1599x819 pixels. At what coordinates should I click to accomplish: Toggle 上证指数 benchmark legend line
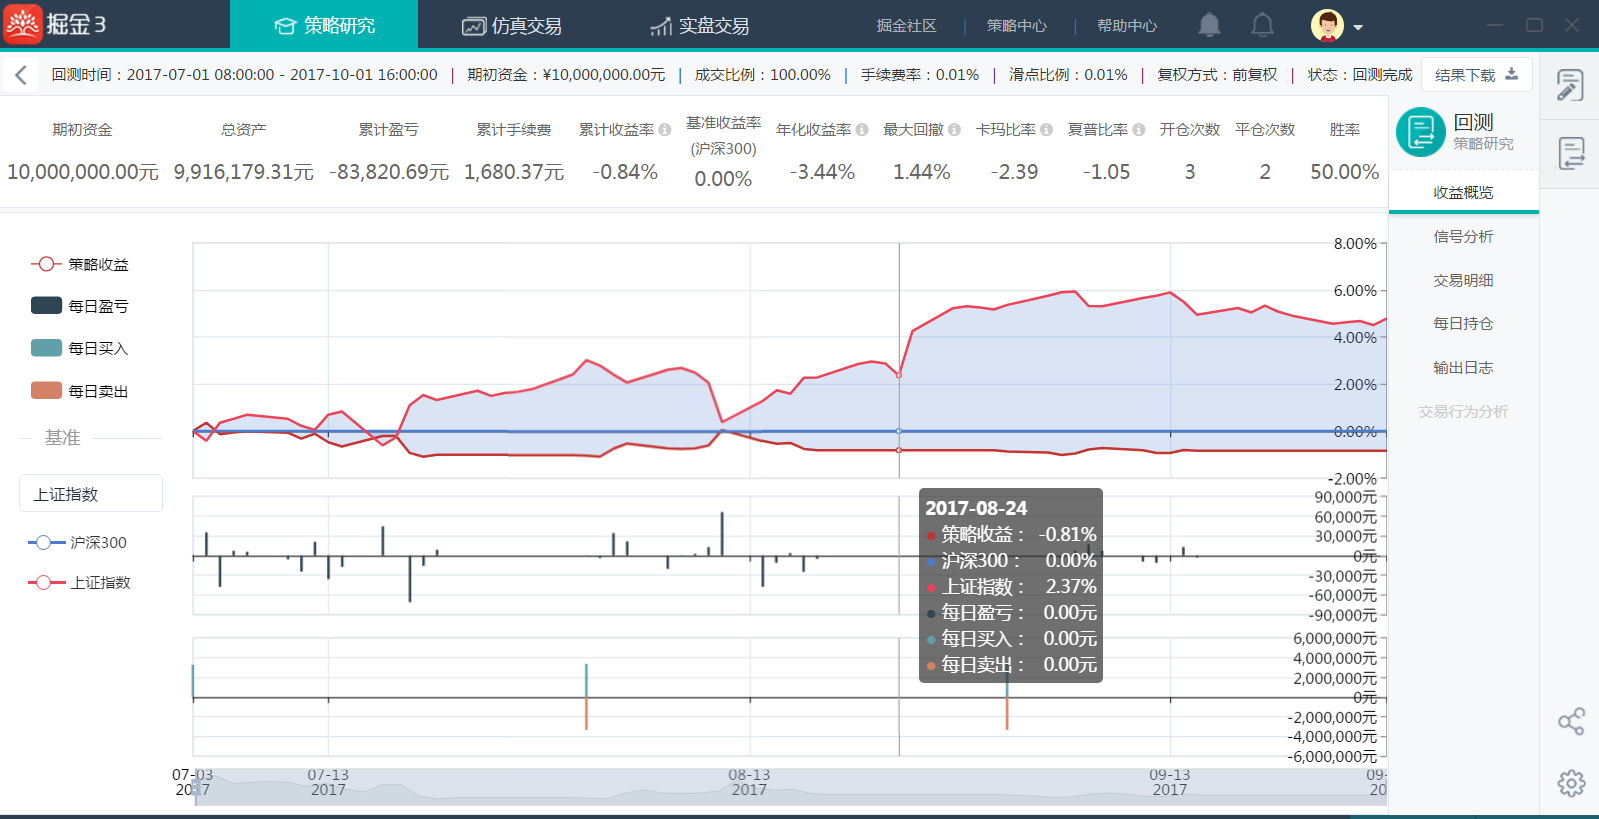(x=80, y=582)
